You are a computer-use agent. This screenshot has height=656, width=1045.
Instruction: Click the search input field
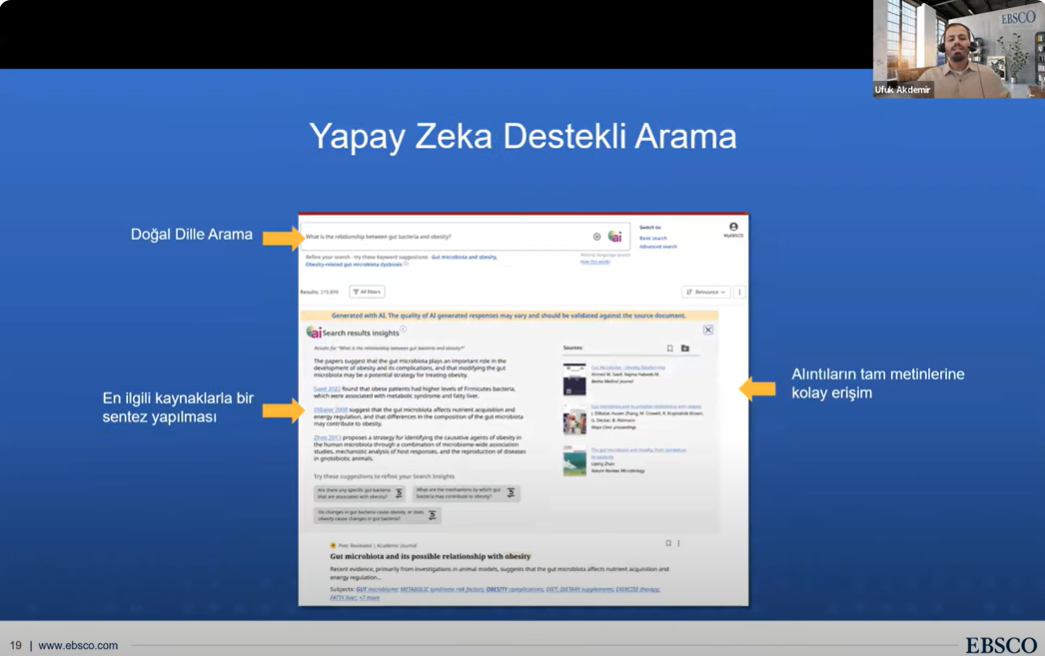click(x=440, y=237)
